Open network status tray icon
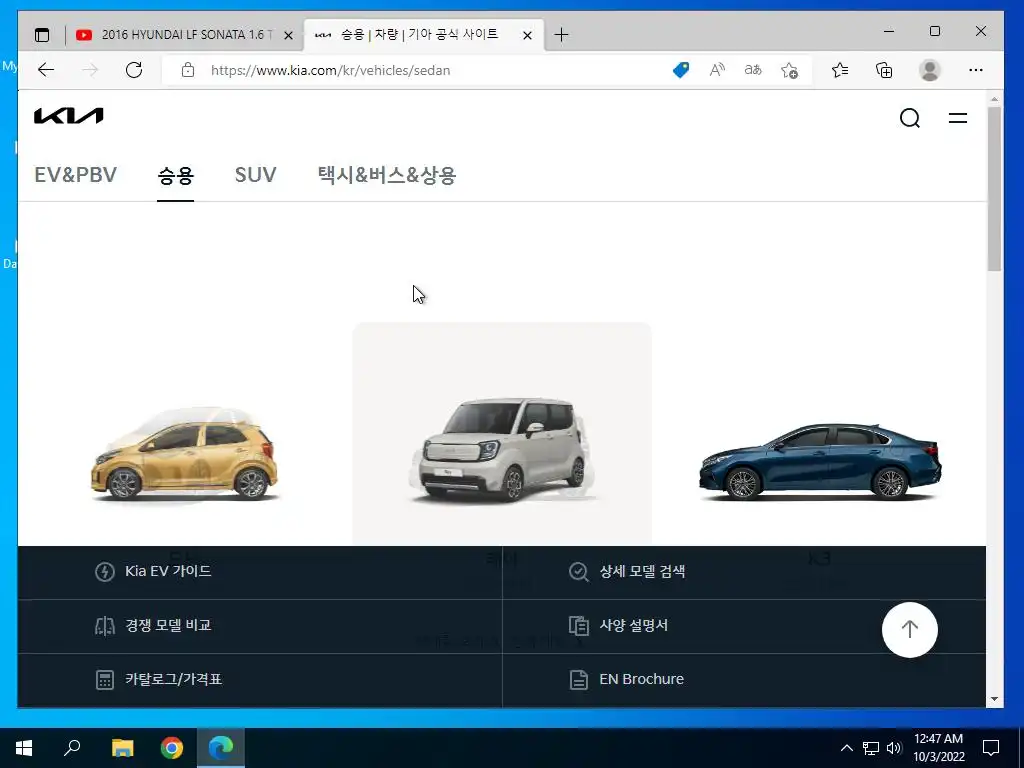1024x768 pixels. pos(871,748)
